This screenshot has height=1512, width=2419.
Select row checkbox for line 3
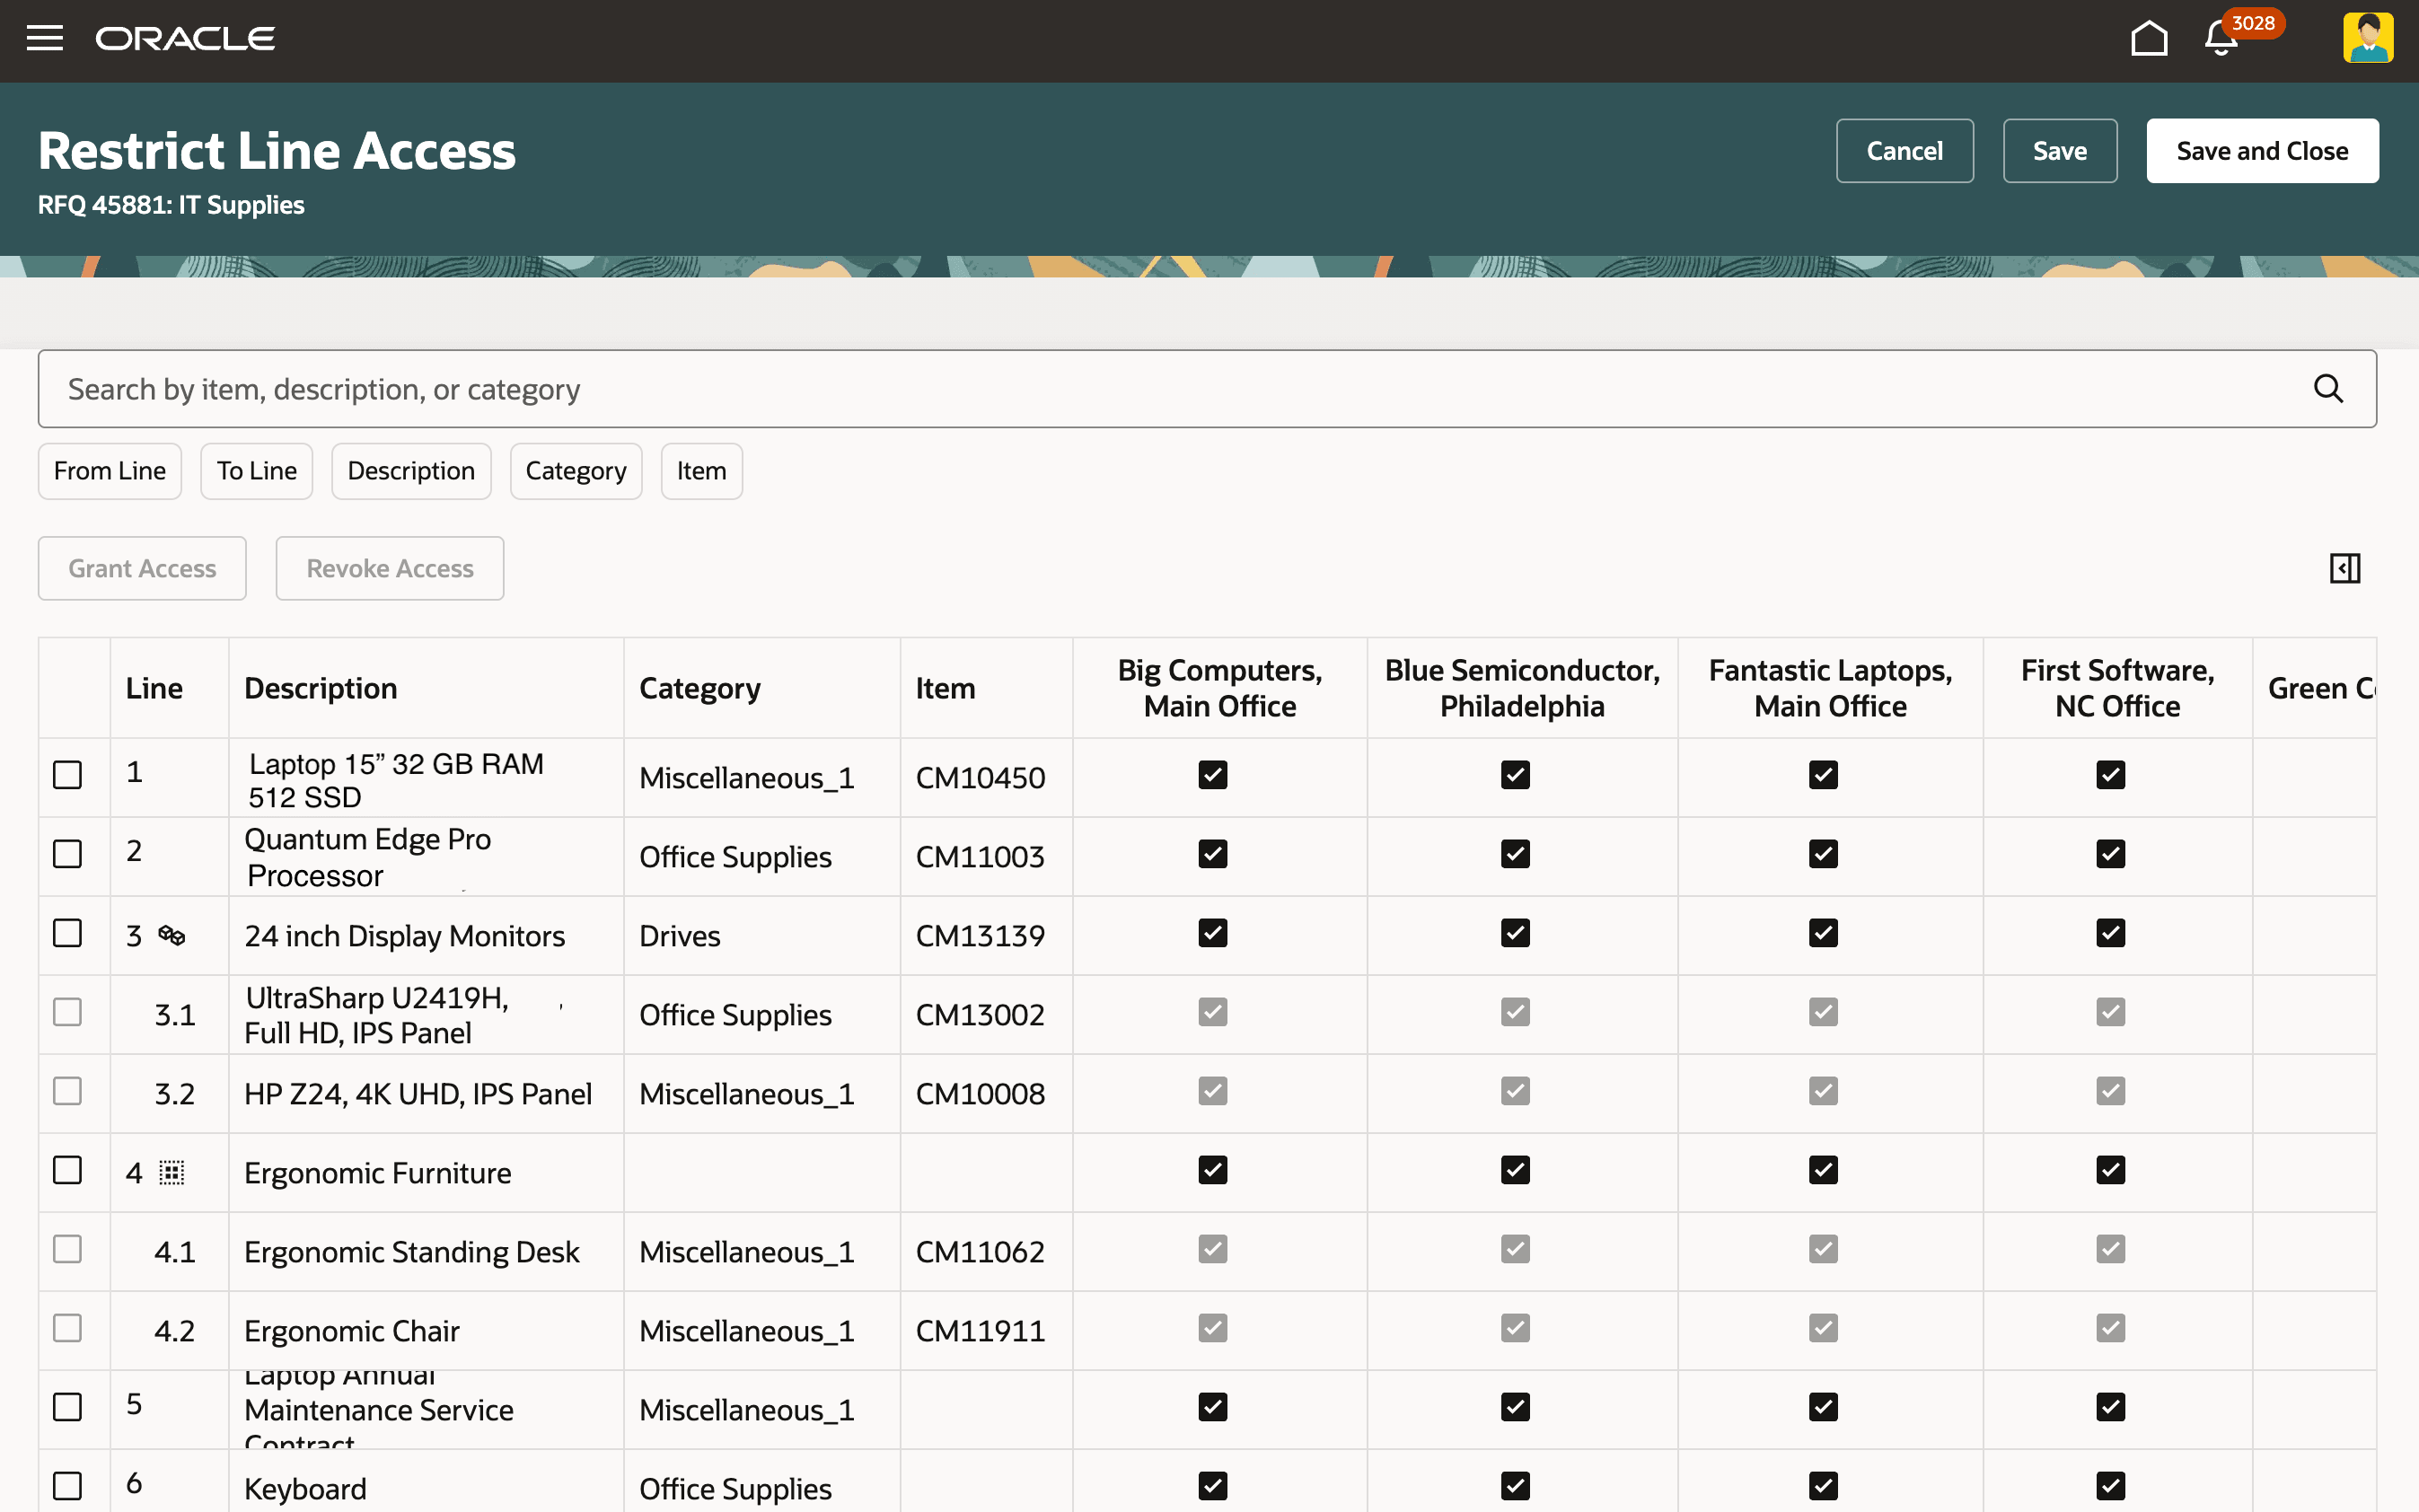pos(67,933)
